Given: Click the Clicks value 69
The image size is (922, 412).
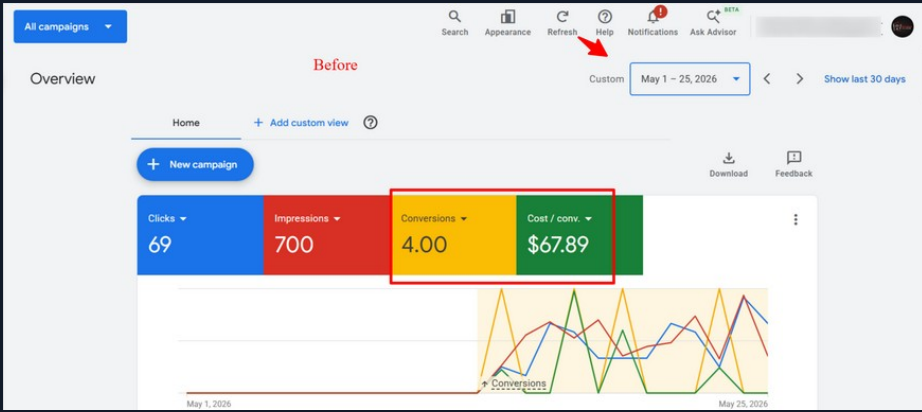Looking at the screenshot, I should (159, 244).
